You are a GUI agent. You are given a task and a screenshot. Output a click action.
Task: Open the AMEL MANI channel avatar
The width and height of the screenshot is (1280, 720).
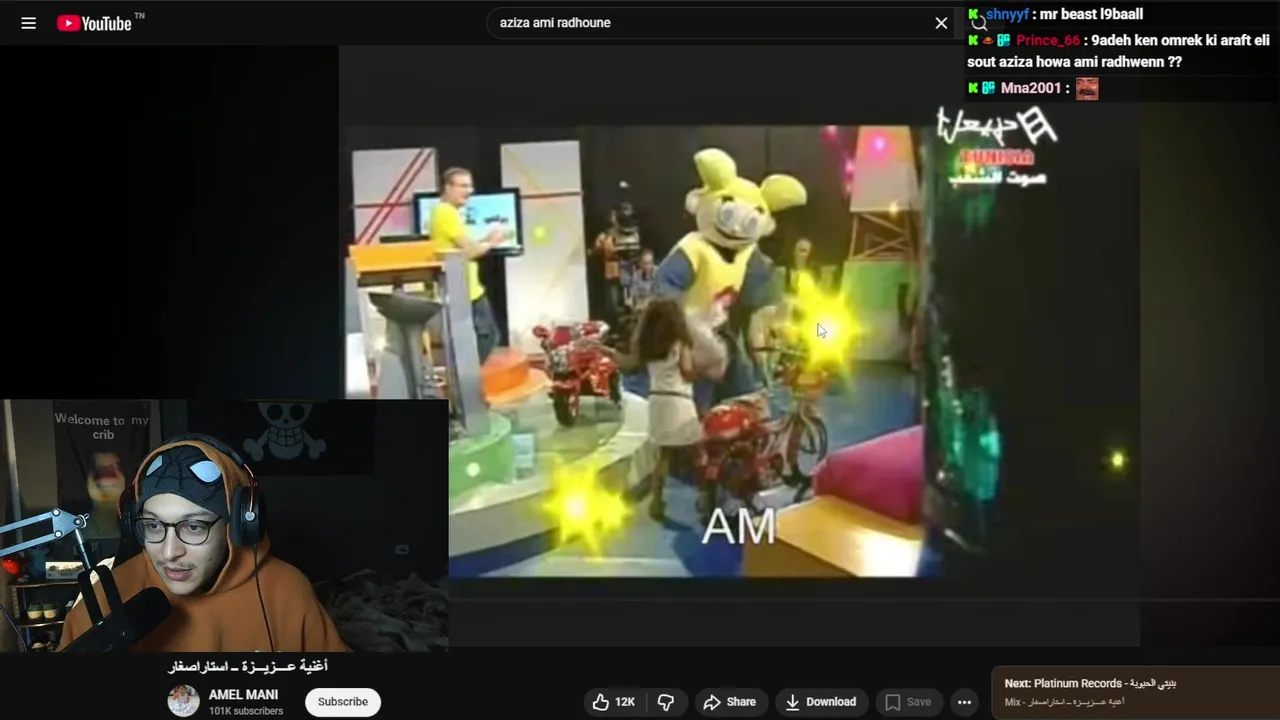183,701
